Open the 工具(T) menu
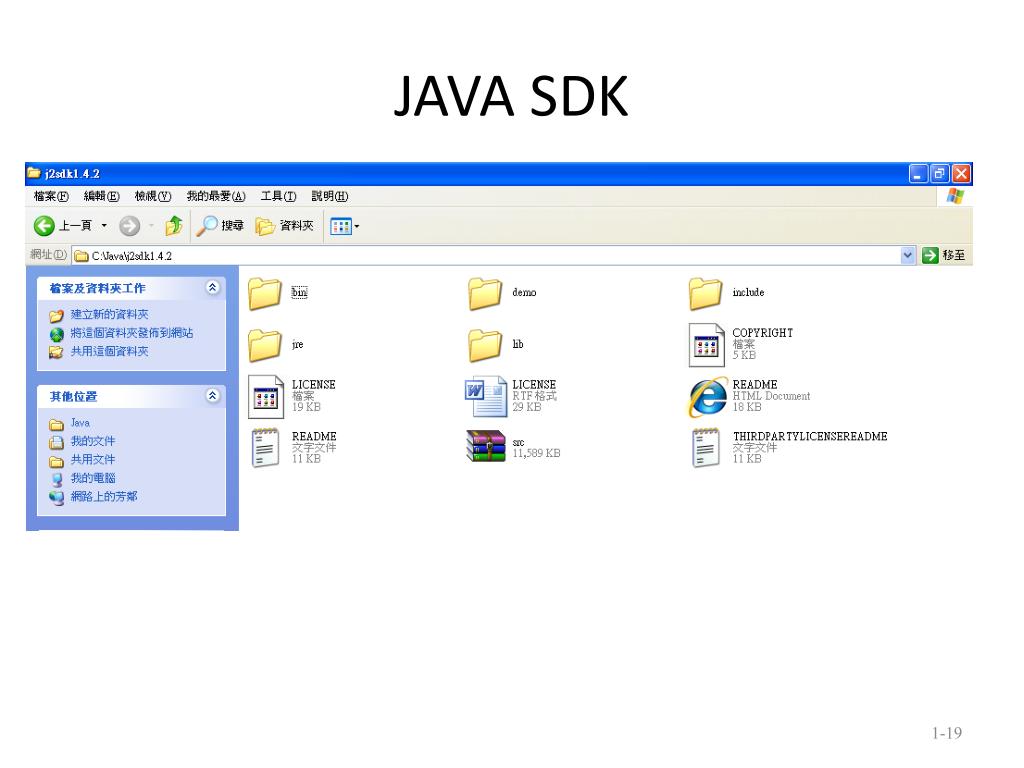Screen dimensions: 1024x768 [278, 196]
